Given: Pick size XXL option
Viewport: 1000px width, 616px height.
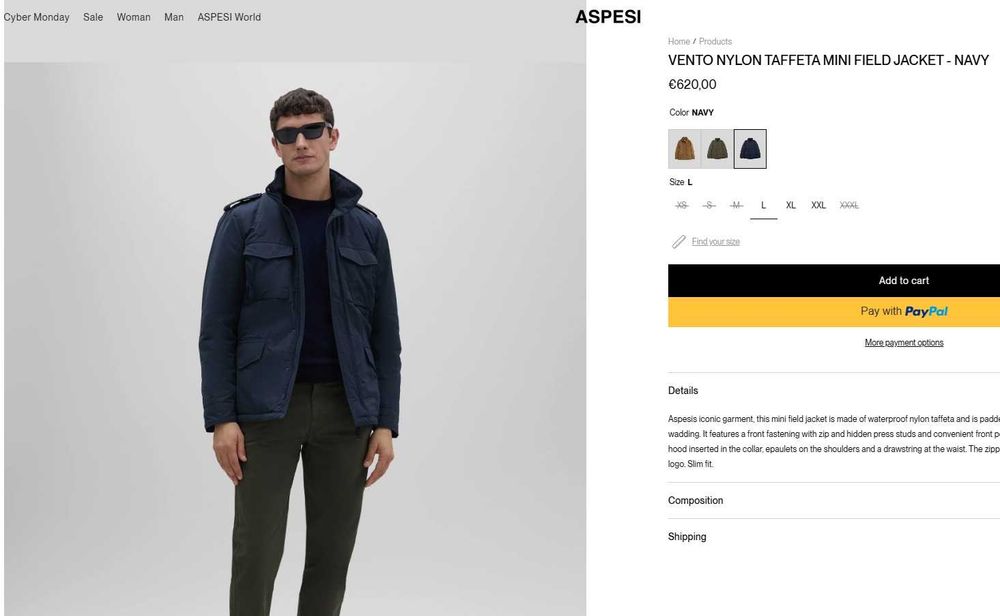Looking at the screenshot, I should pyautogui.click(x=818, y=206).
